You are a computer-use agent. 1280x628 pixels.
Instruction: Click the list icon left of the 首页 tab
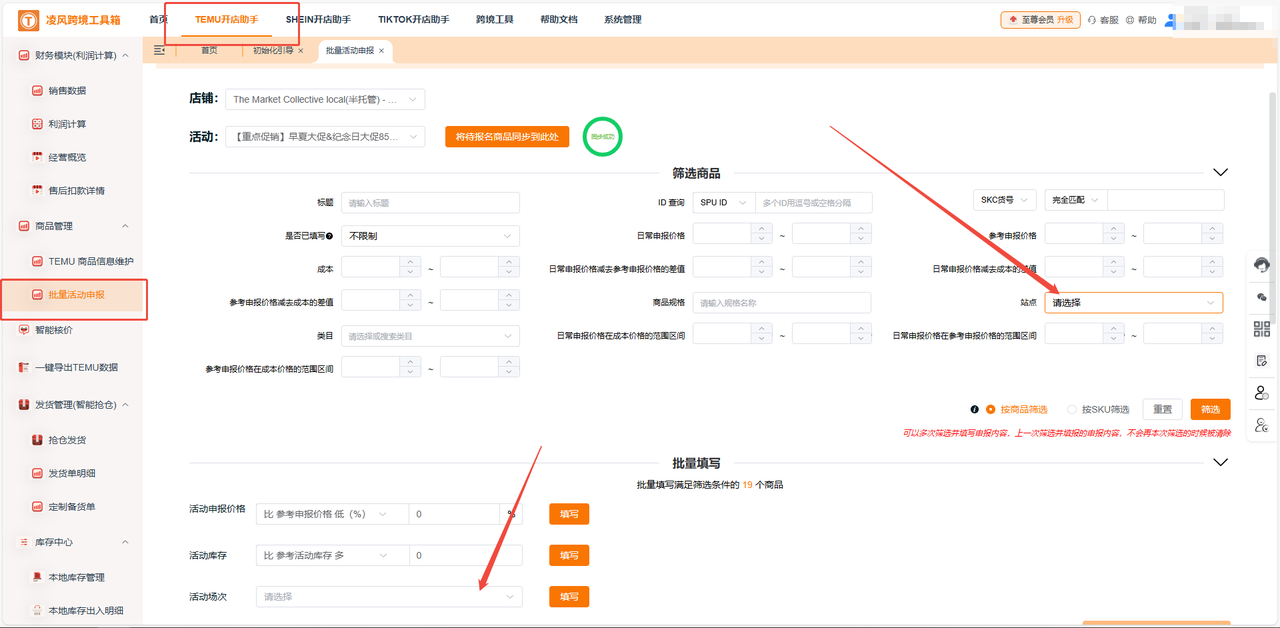(159, 48)
